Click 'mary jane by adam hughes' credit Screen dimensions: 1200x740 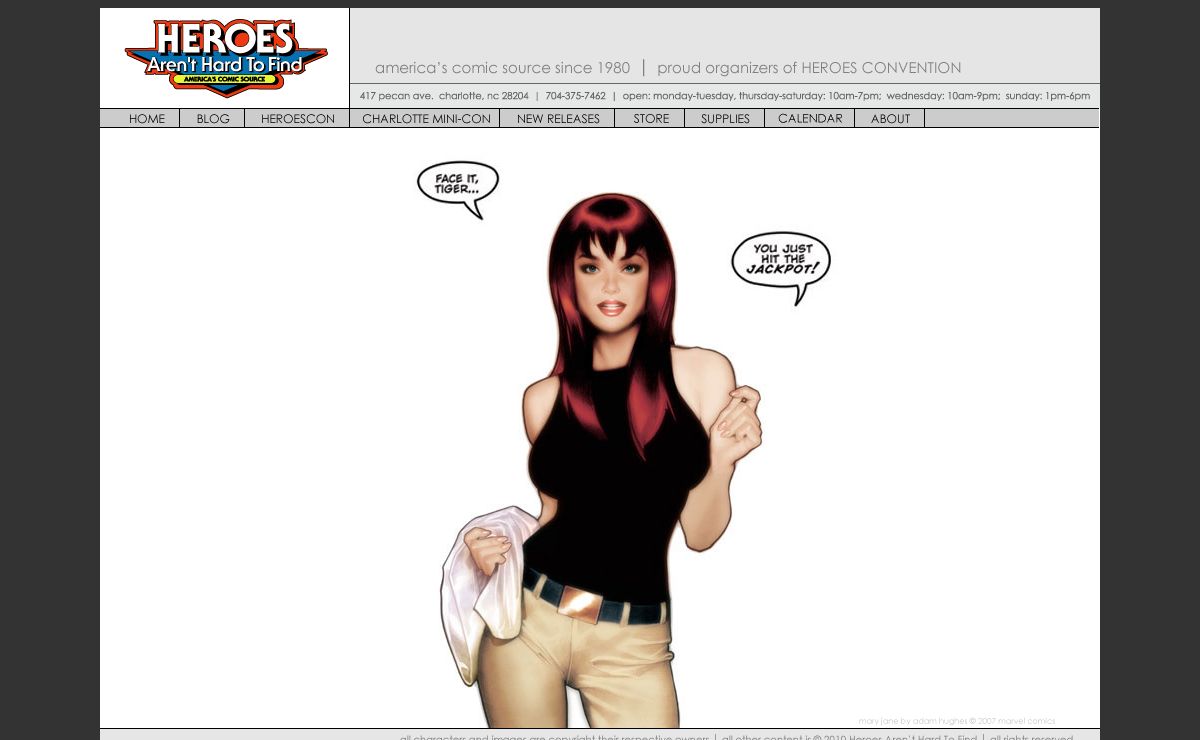pos(957,721)
